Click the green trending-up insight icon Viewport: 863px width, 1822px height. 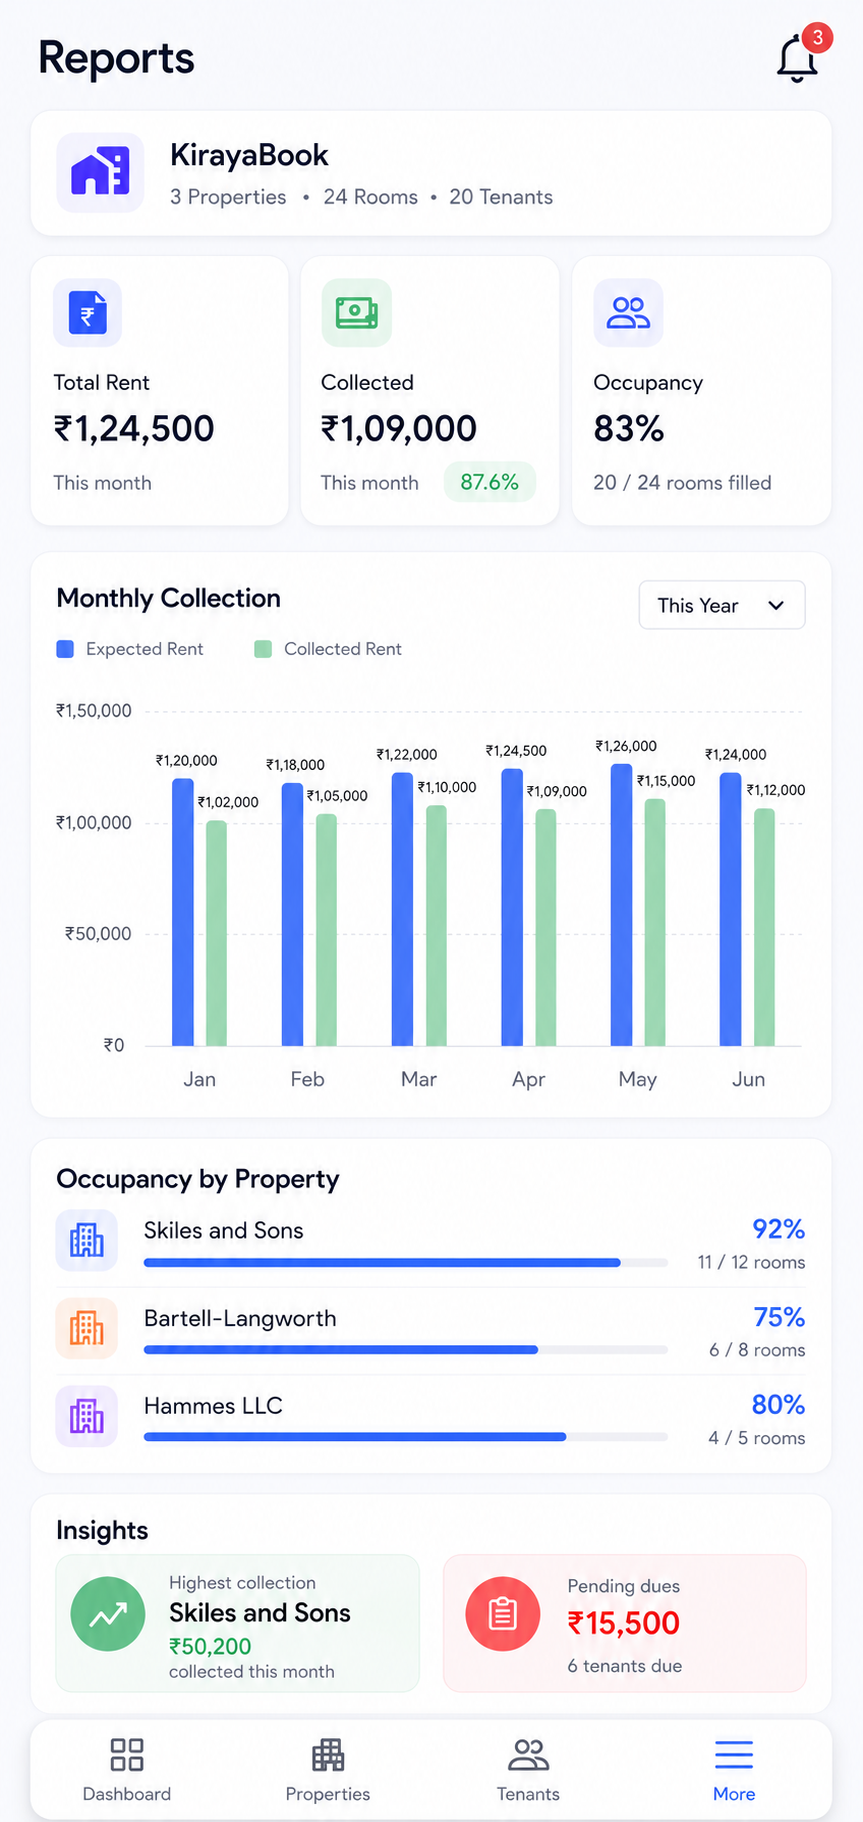pyautogui.click(x=108, y=1614)
